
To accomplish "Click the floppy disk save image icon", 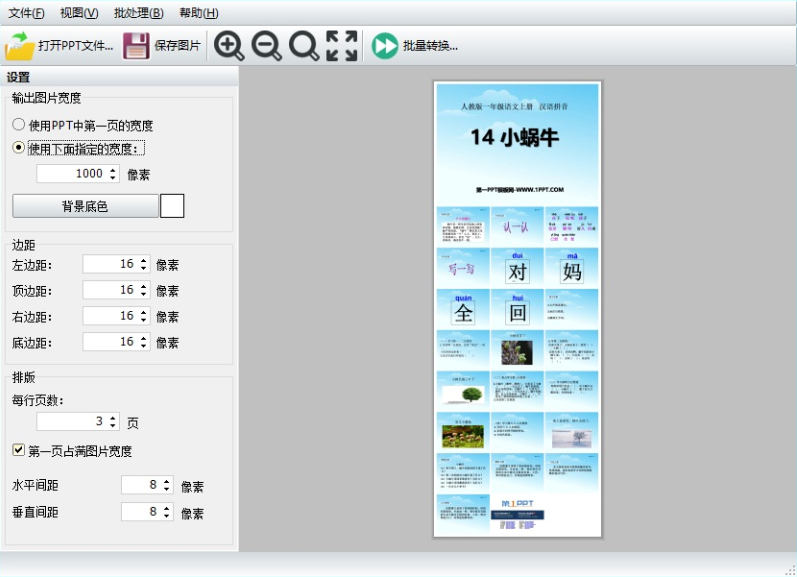I will pyautogui.click(x=136, y=46).
